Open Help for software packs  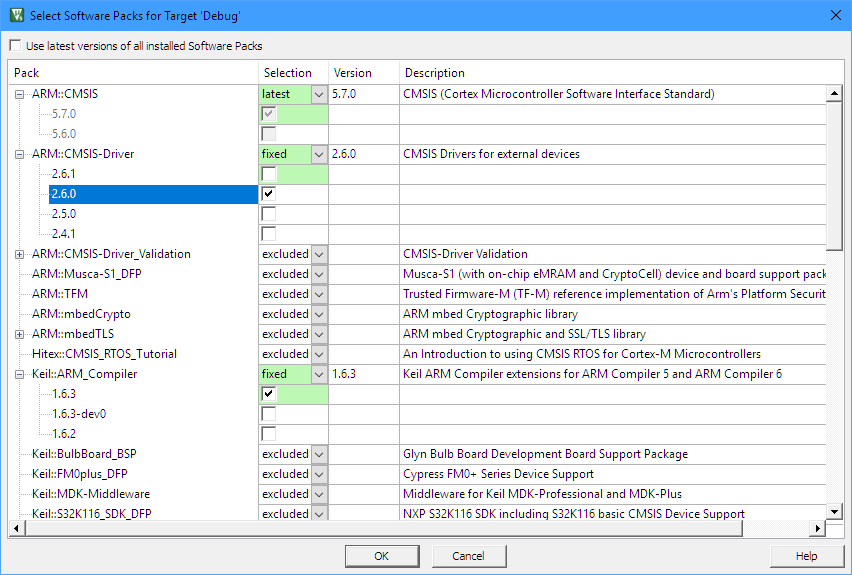[x=806, y=556]
